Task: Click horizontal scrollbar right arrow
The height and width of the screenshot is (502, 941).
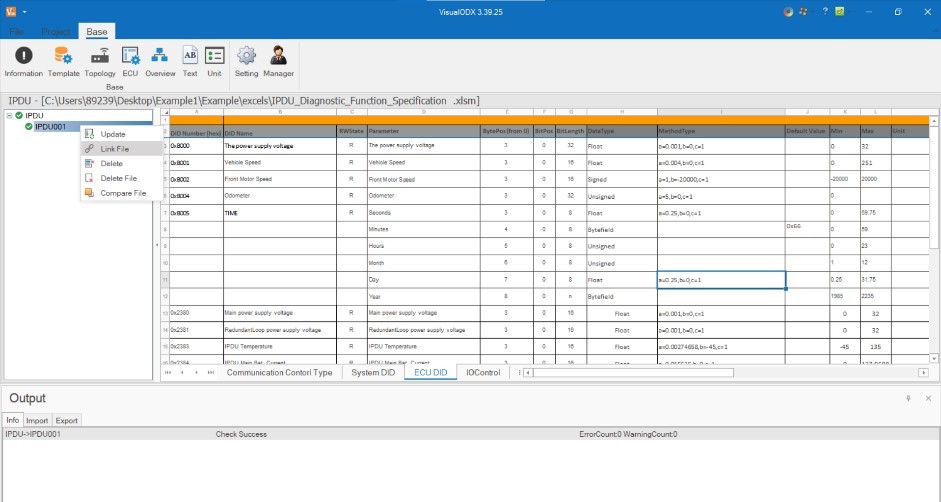Action: click(x=924, y=372)
